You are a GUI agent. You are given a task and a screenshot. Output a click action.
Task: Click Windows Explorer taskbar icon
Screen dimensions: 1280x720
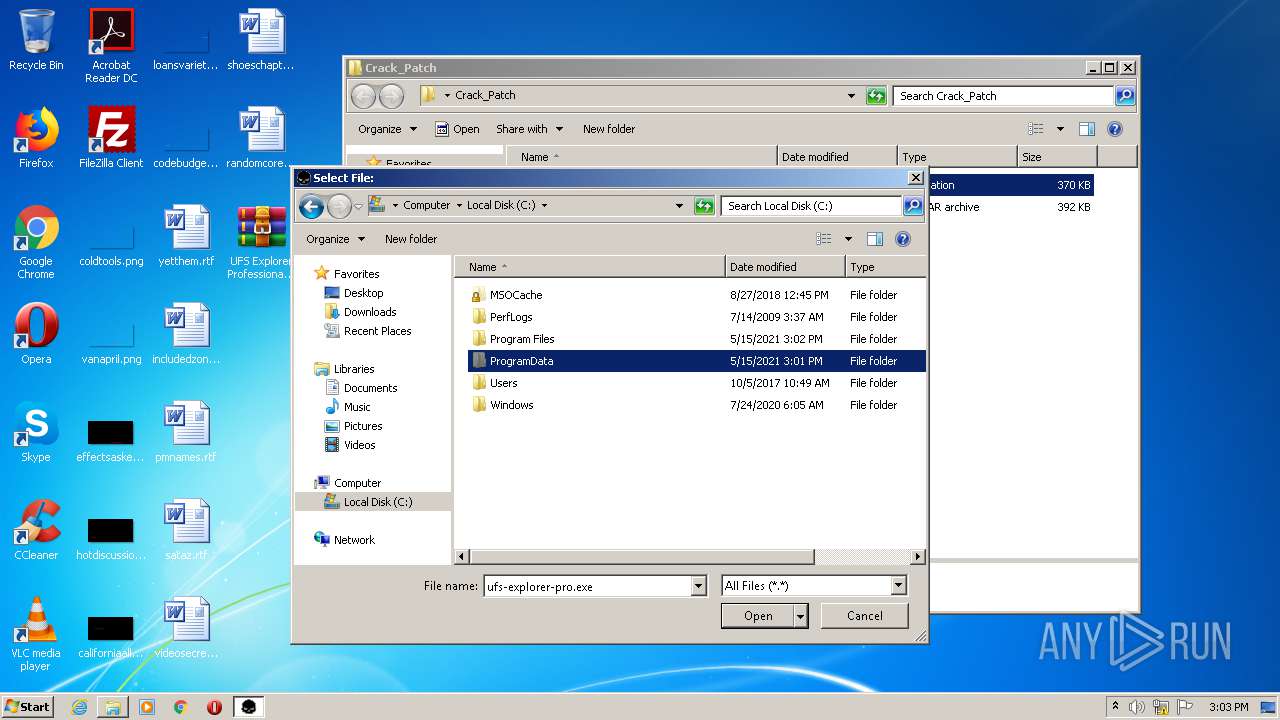pos(113,707)
